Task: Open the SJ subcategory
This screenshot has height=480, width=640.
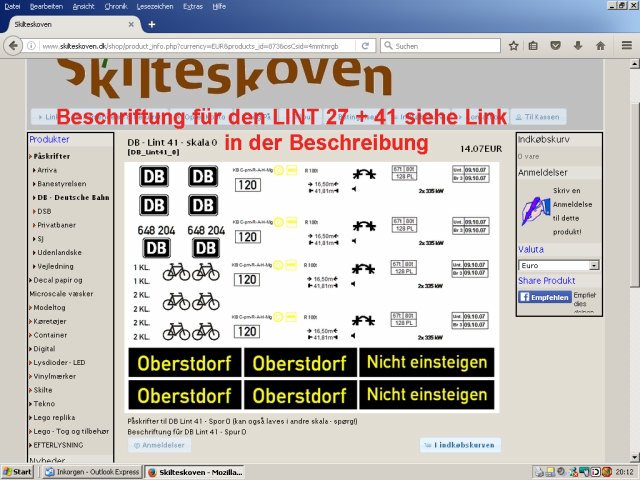Action: [x=40, y=239]
